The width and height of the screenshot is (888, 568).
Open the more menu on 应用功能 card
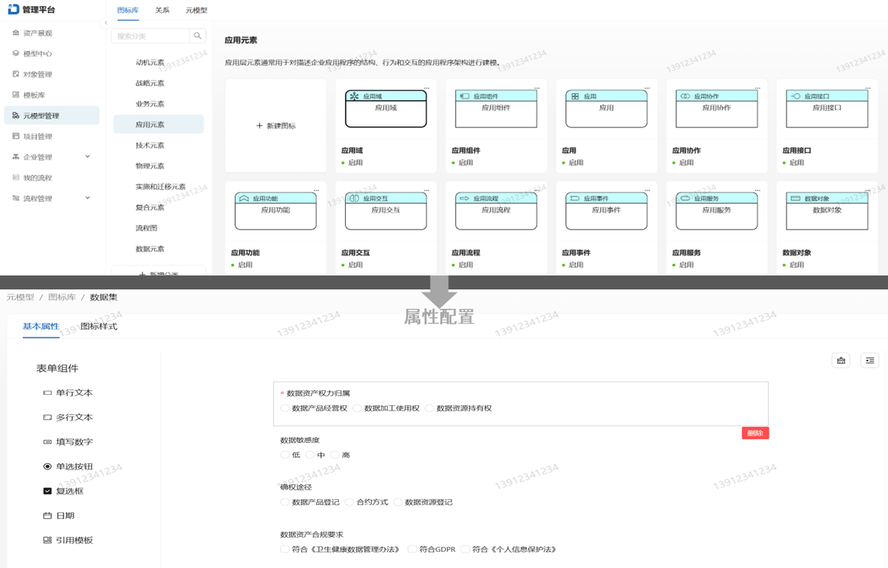[316, 190]
